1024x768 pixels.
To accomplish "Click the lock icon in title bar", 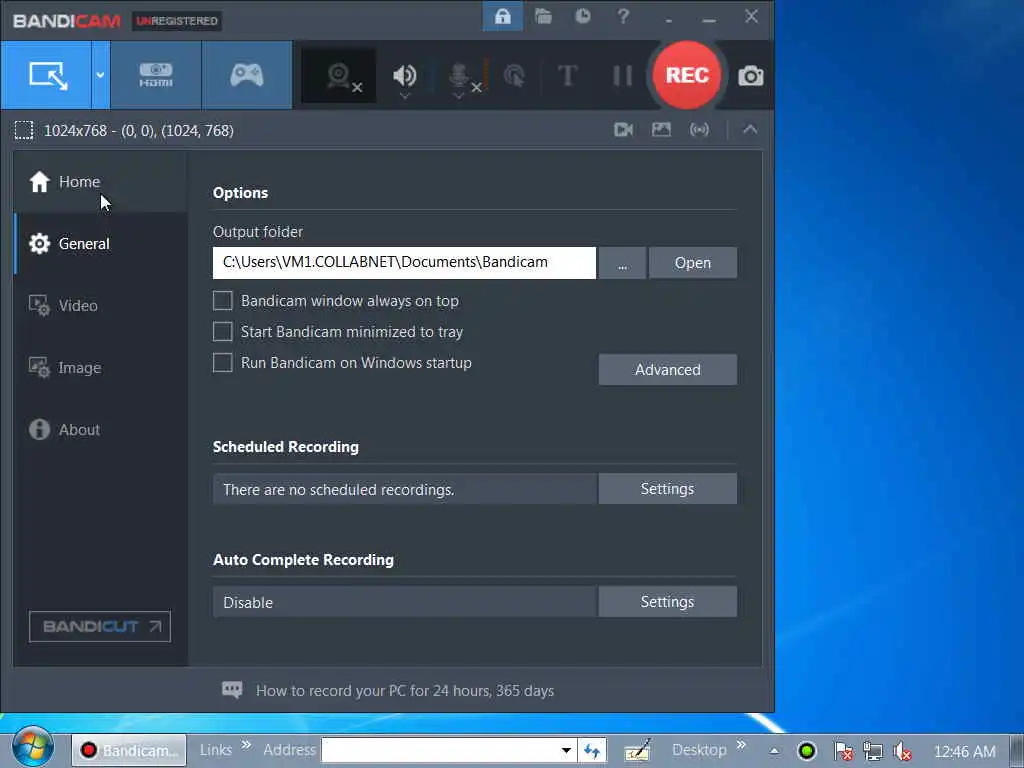I will (502, 16).
